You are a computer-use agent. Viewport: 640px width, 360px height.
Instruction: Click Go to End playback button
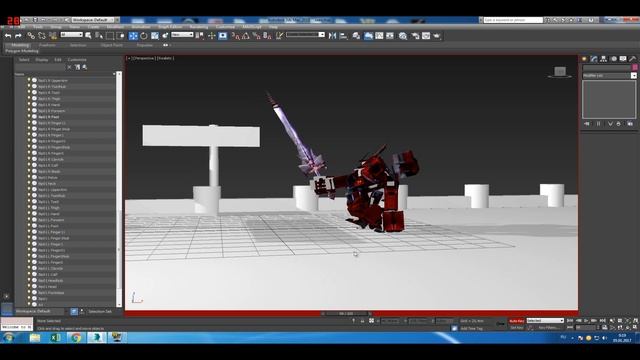602,321
